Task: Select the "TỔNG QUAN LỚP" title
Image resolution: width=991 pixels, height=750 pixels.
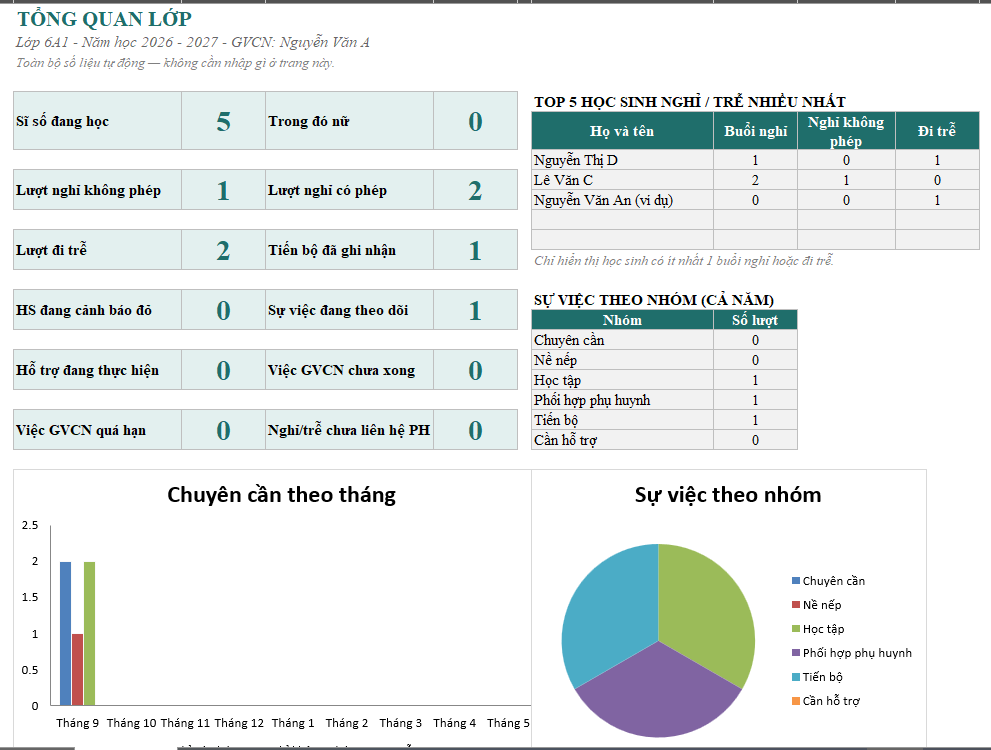Action: click(104, 20)
